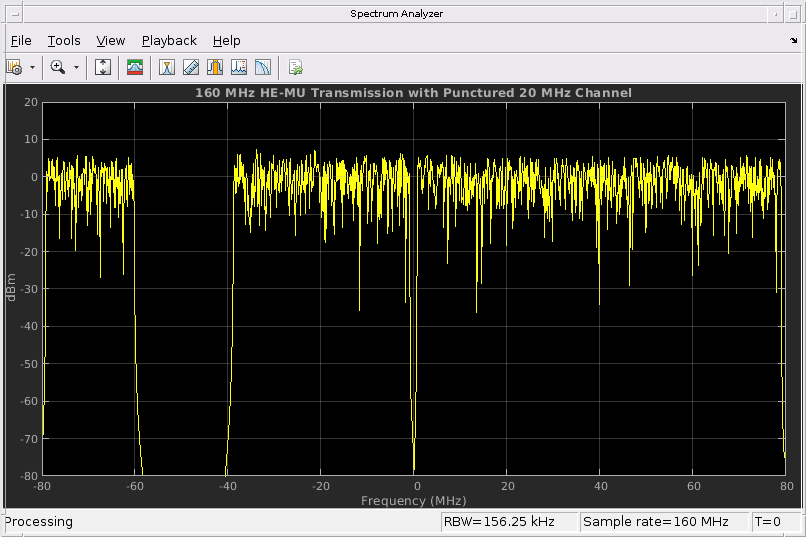Open the Channel Measurements icon
Screen dimensions: 806x537
coord(215,67)
